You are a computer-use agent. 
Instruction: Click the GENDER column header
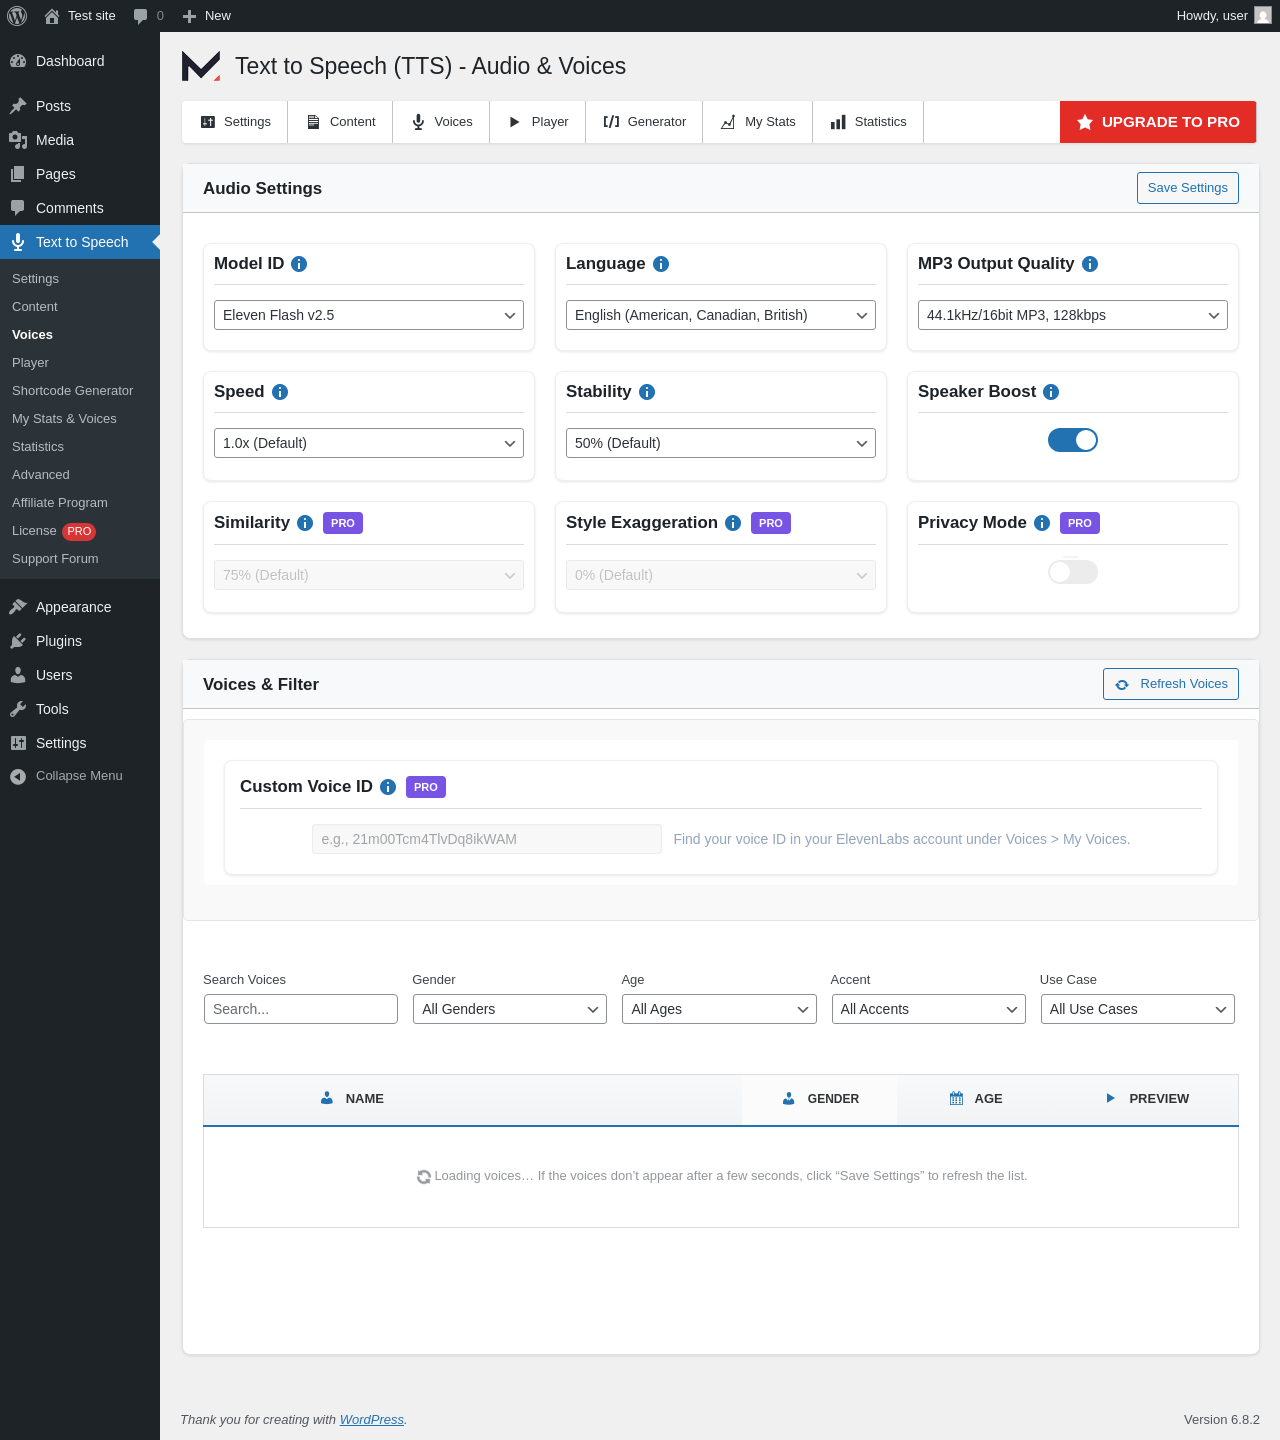[820, 1099]
